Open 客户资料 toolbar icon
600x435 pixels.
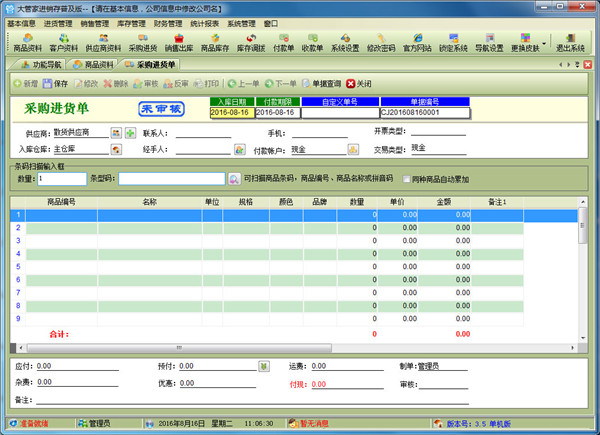pos(64,42)
